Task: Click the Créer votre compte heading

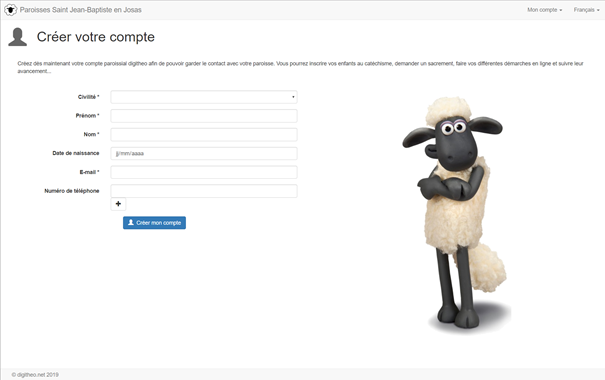Action: pos(96,37)
